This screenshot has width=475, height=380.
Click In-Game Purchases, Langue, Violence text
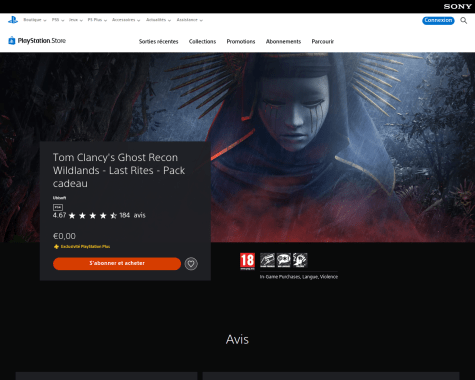299,277
